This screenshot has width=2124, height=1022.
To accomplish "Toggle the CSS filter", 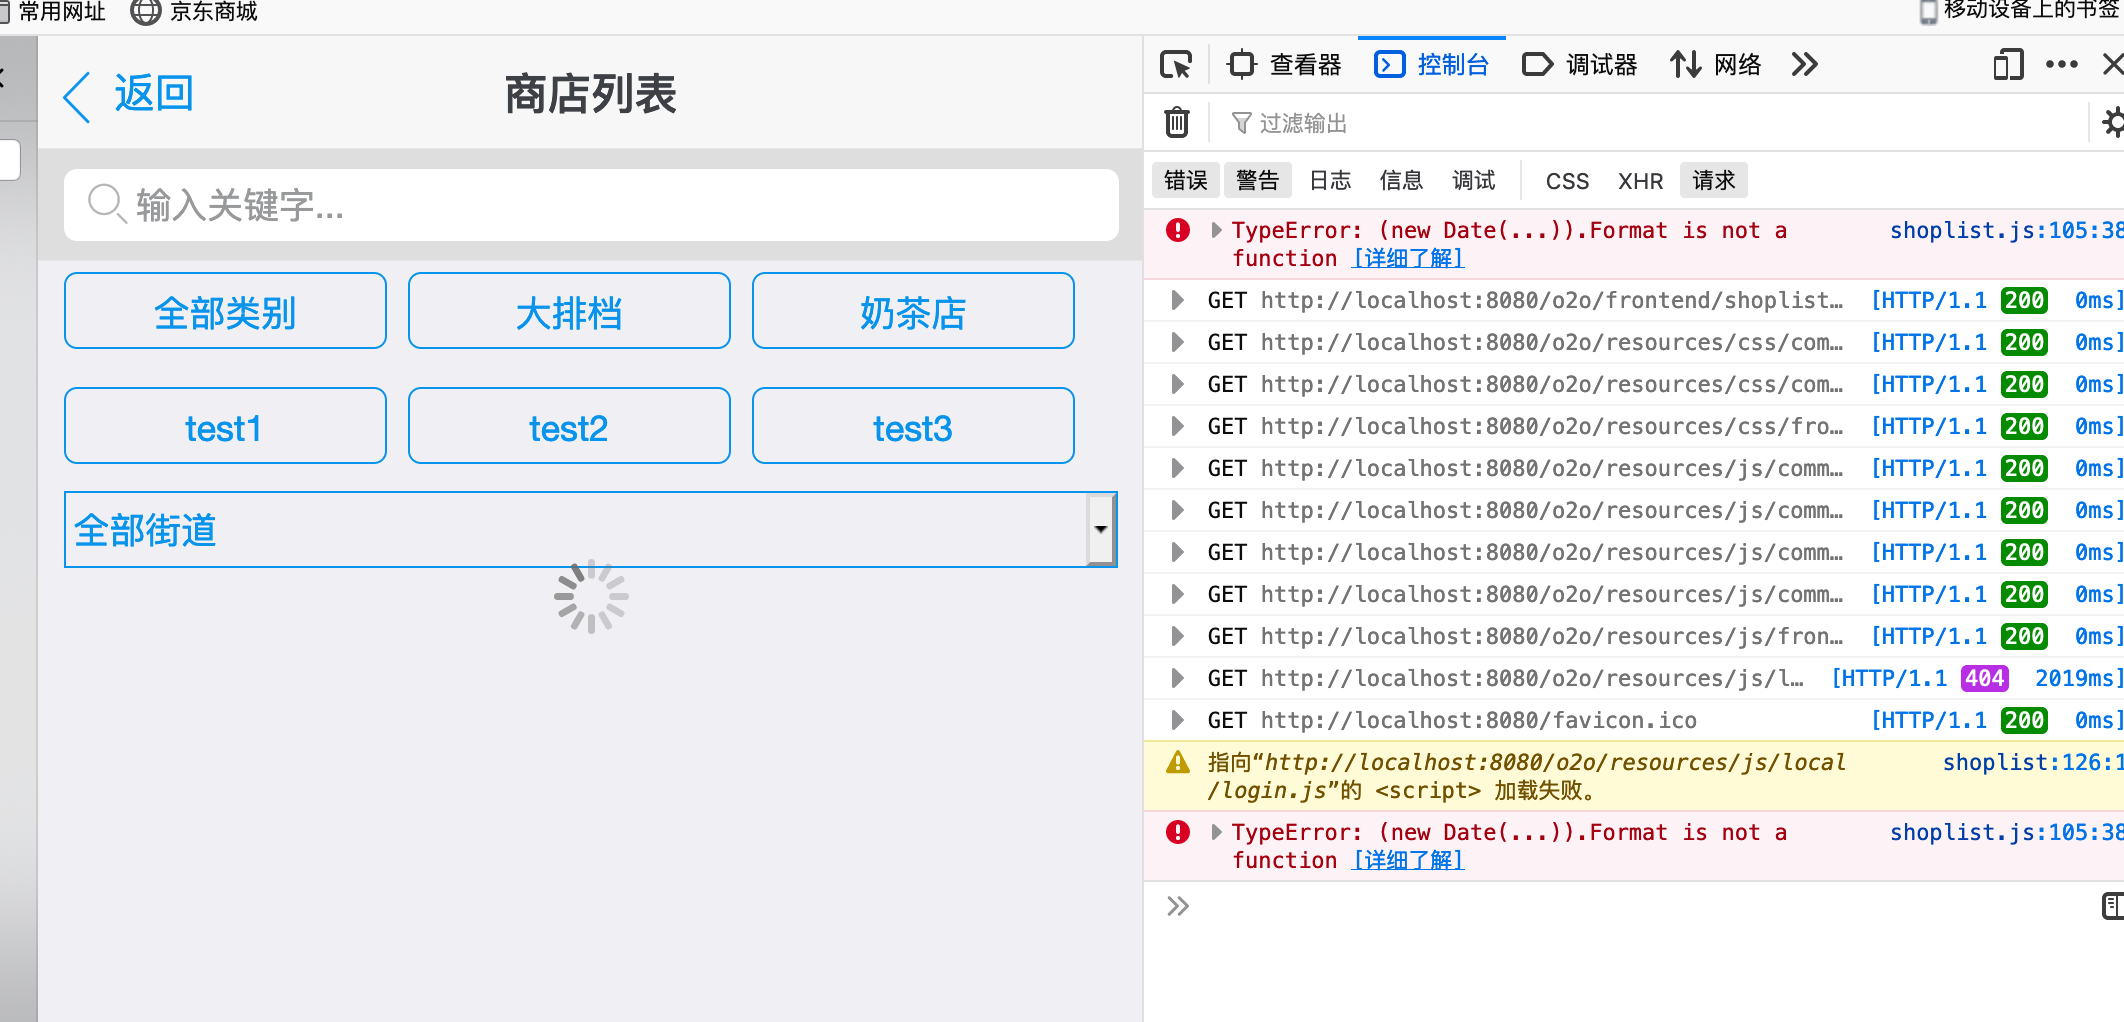I will pos(1567,181).
